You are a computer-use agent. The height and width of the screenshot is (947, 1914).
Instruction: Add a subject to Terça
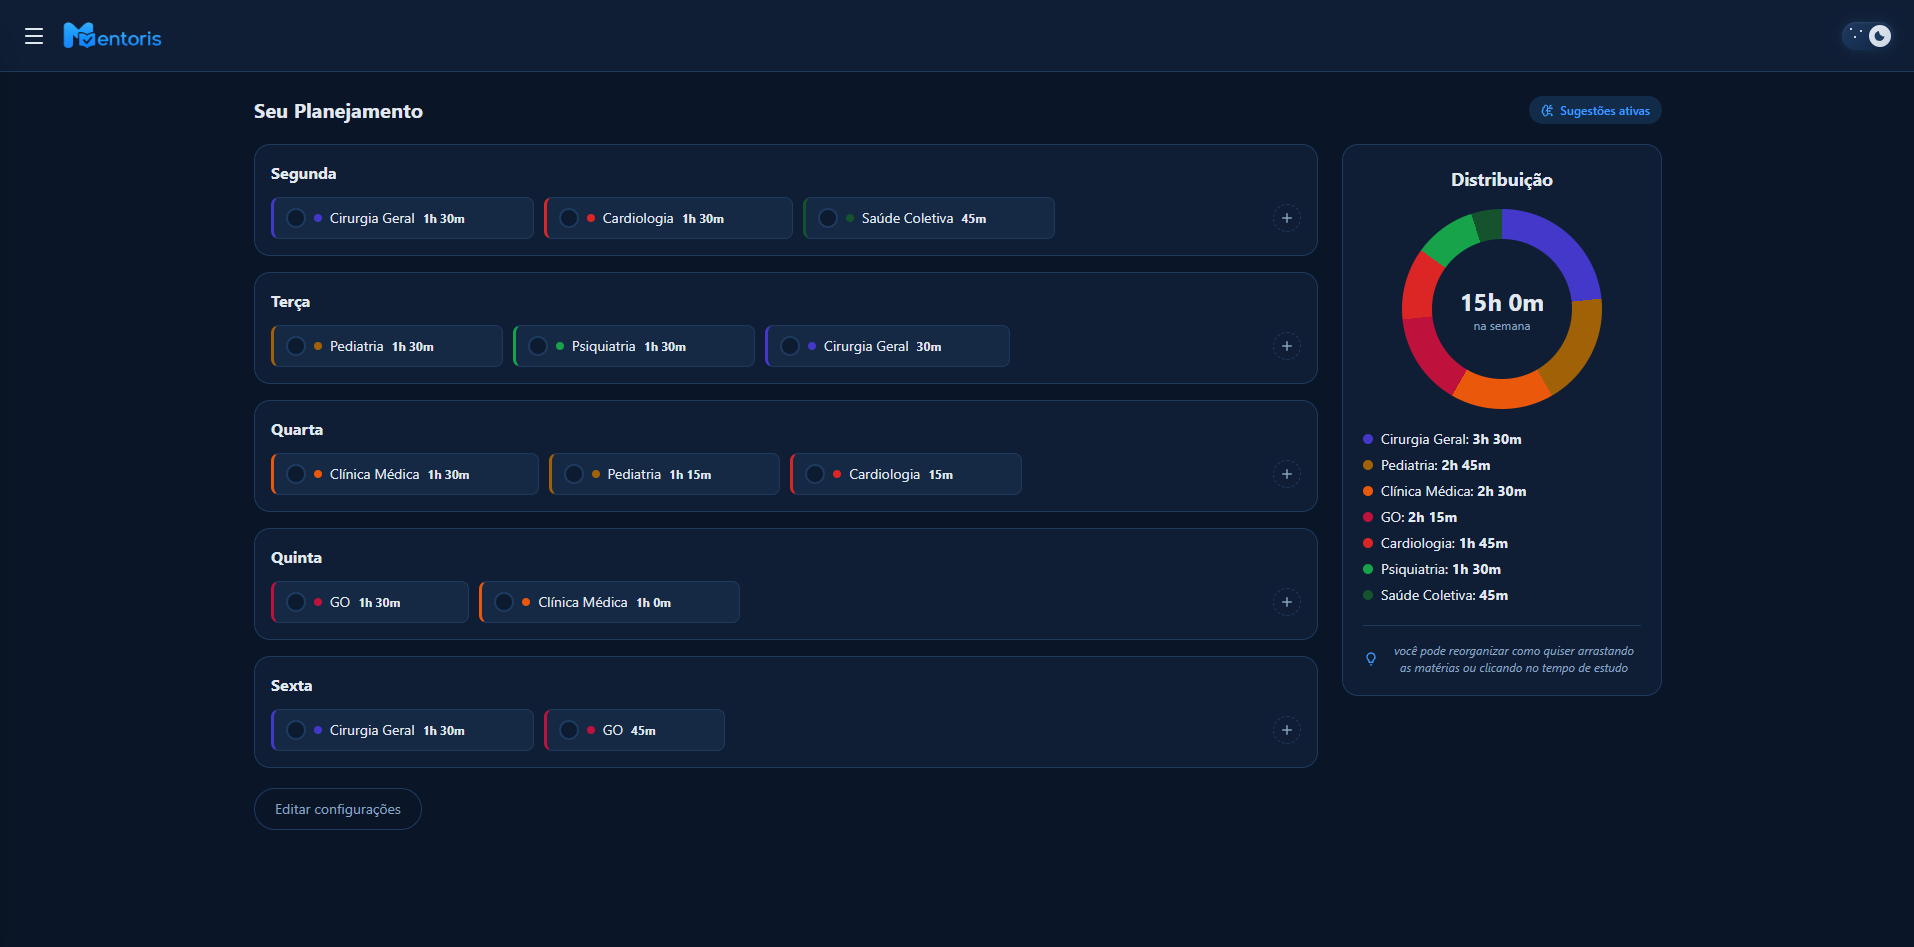tap(1286, 346)
